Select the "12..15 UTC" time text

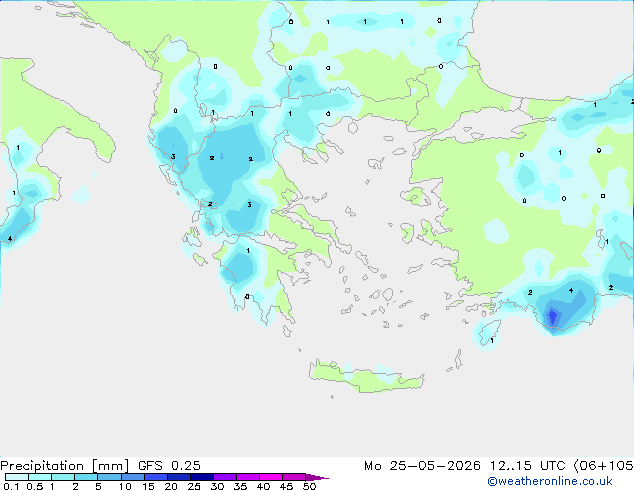coord(527,466)
